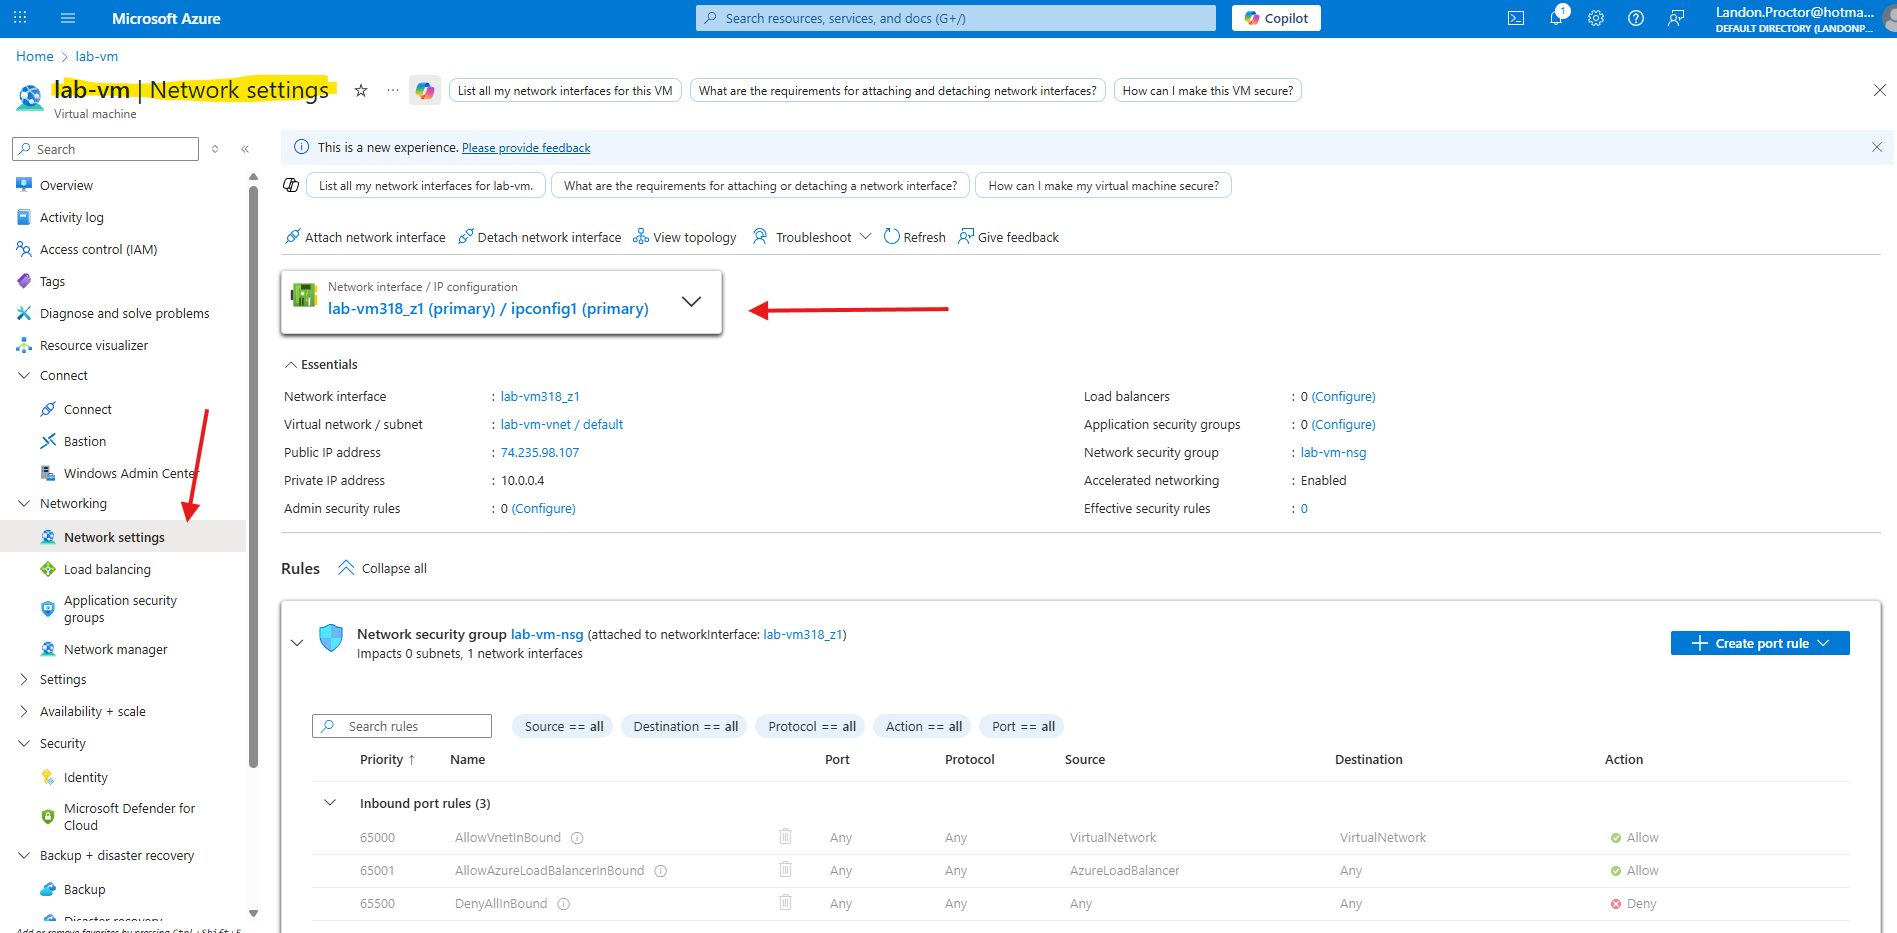Image resolution: width=1897 pixels, height=933 pixels.
Task: Close the Network settings blade
Action: 1880,90
